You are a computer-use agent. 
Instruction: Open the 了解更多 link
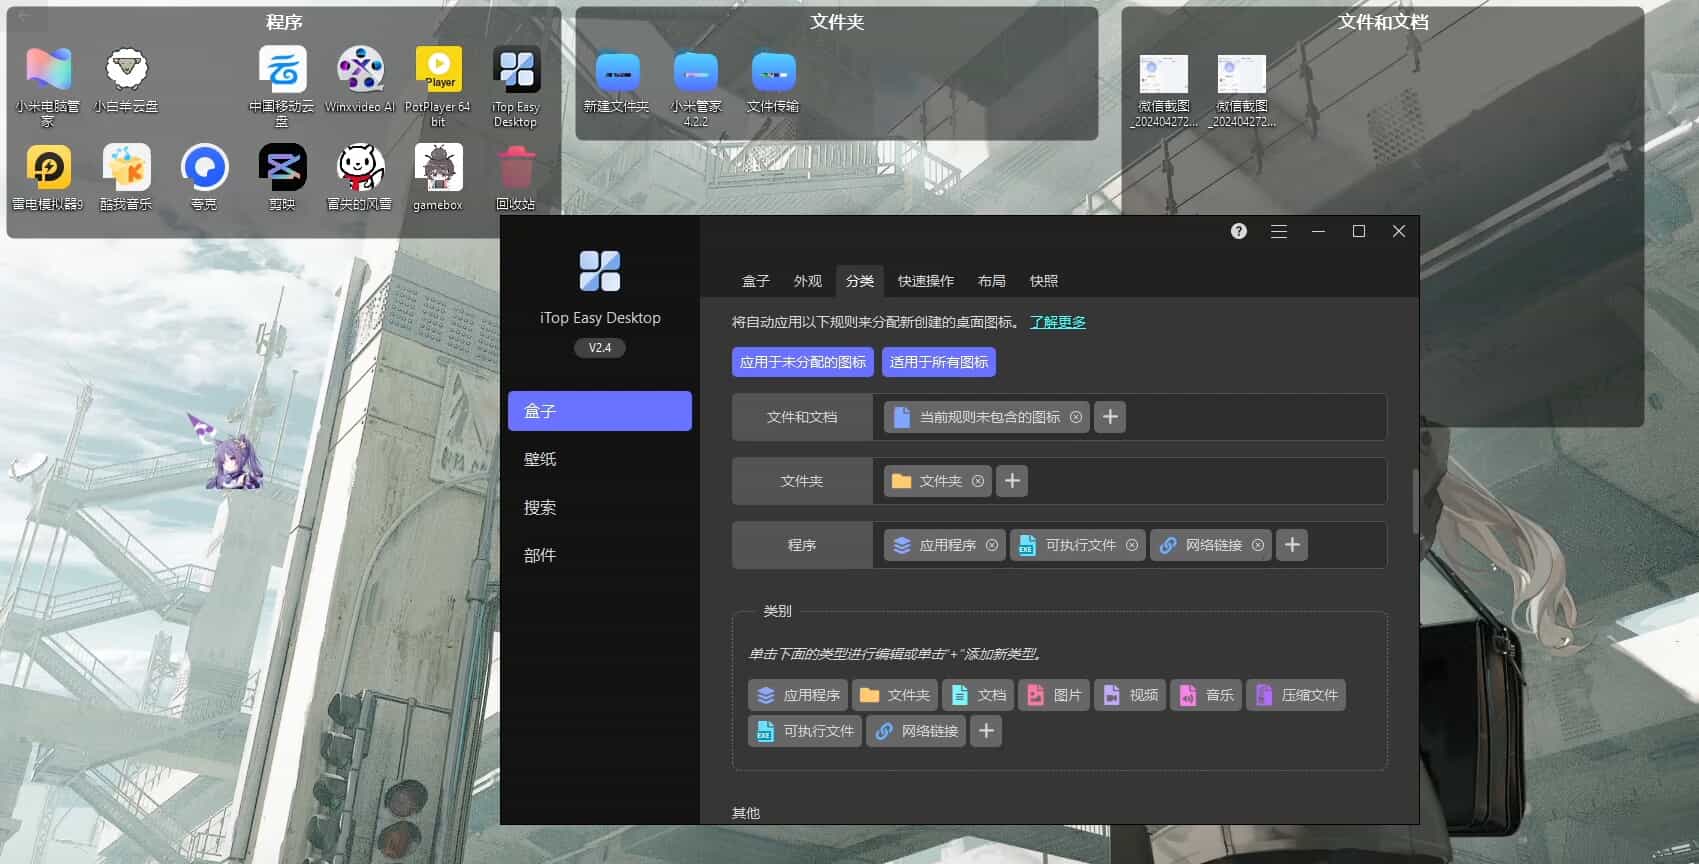[x=1057, y=322]
